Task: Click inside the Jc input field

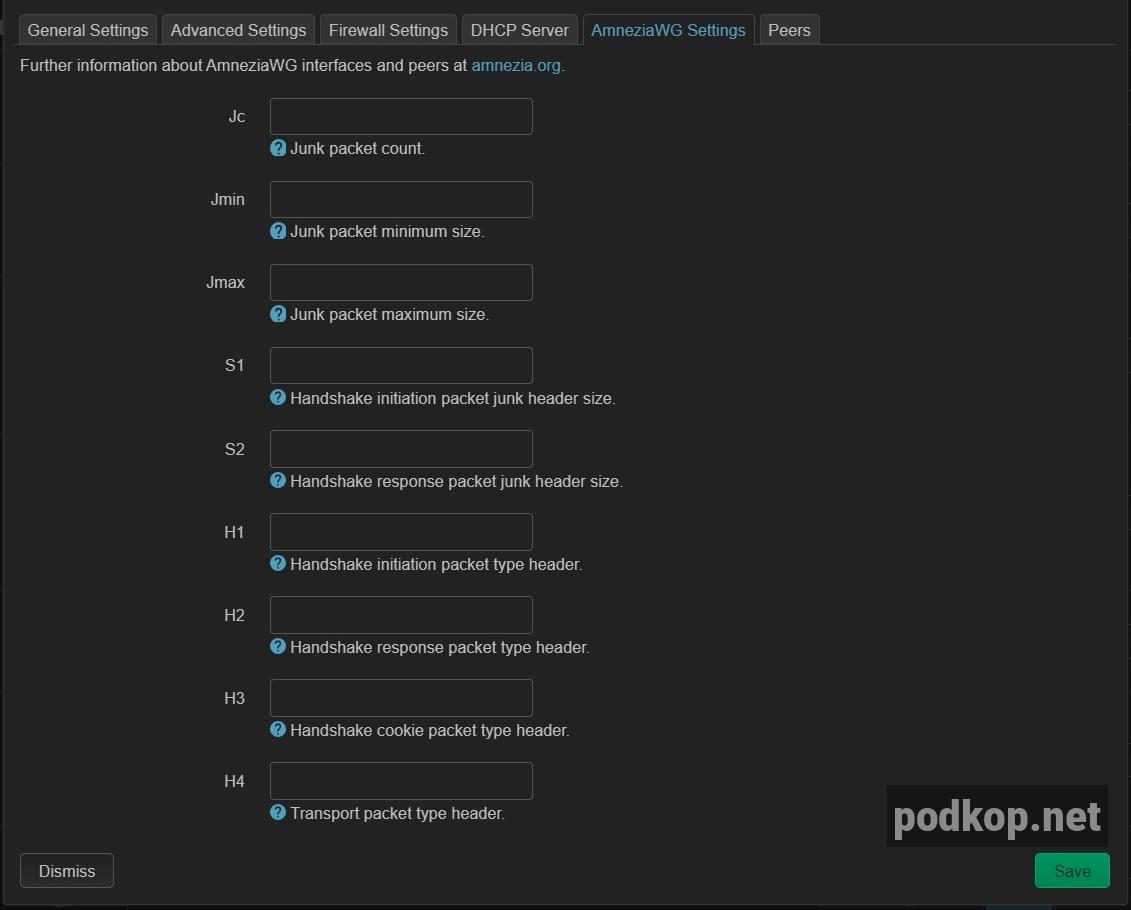Action: click(400, 116)
